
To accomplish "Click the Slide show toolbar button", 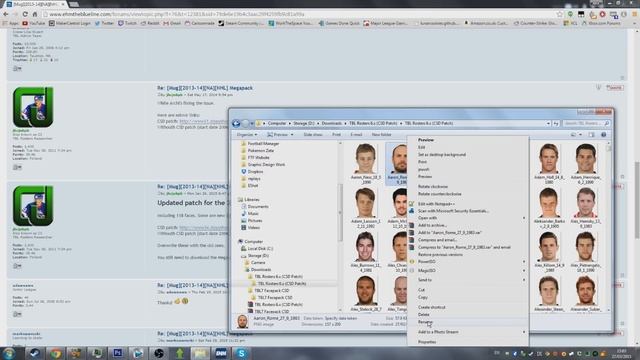I will click(313, 135).
